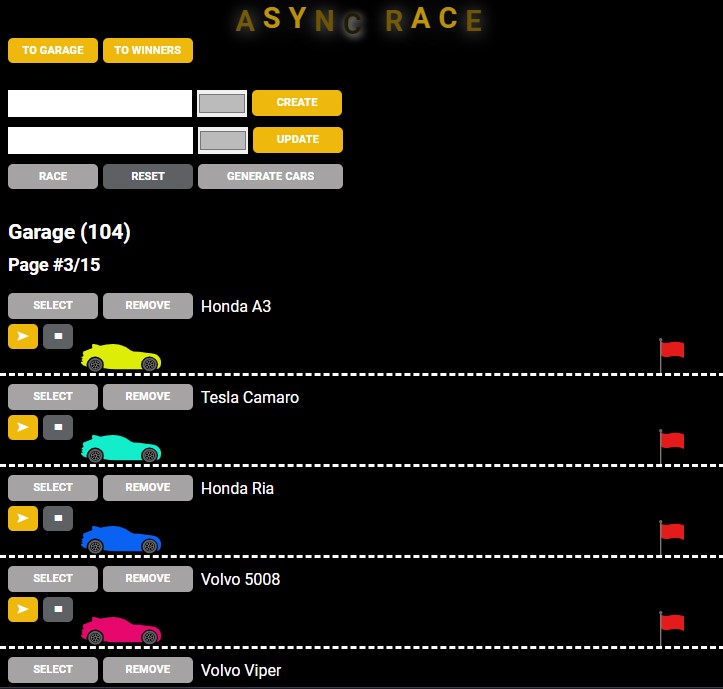Select the Volvo 5008 car
The image size is (723, 689).
click(53, 578)
